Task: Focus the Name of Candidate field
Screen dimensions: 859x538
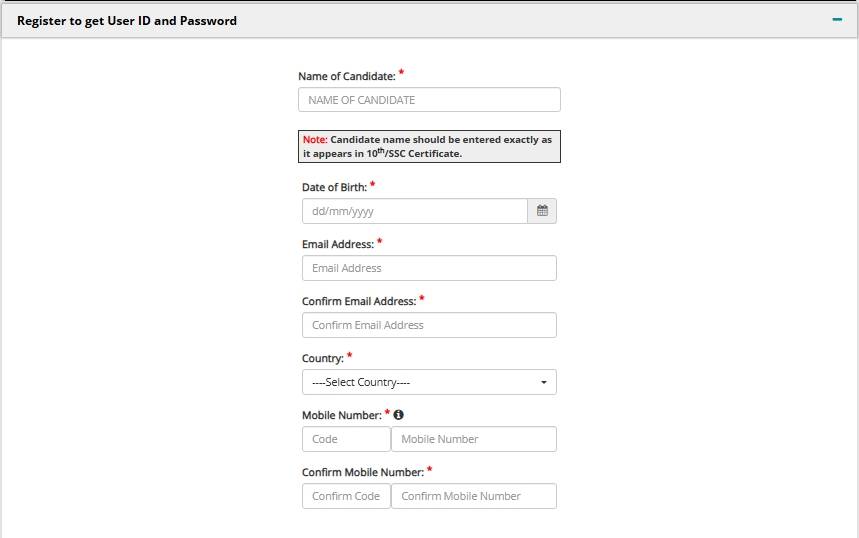Action: (x=429, y=100)
